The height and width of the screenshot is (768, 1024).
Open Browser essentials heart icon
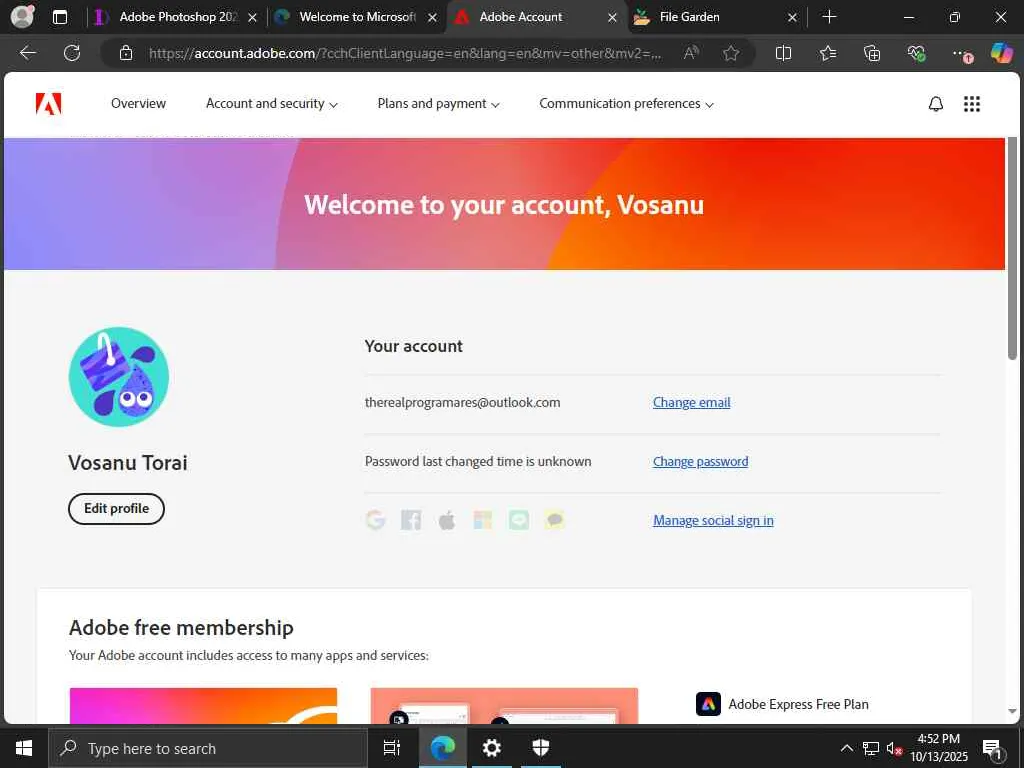tap(916, 53)
